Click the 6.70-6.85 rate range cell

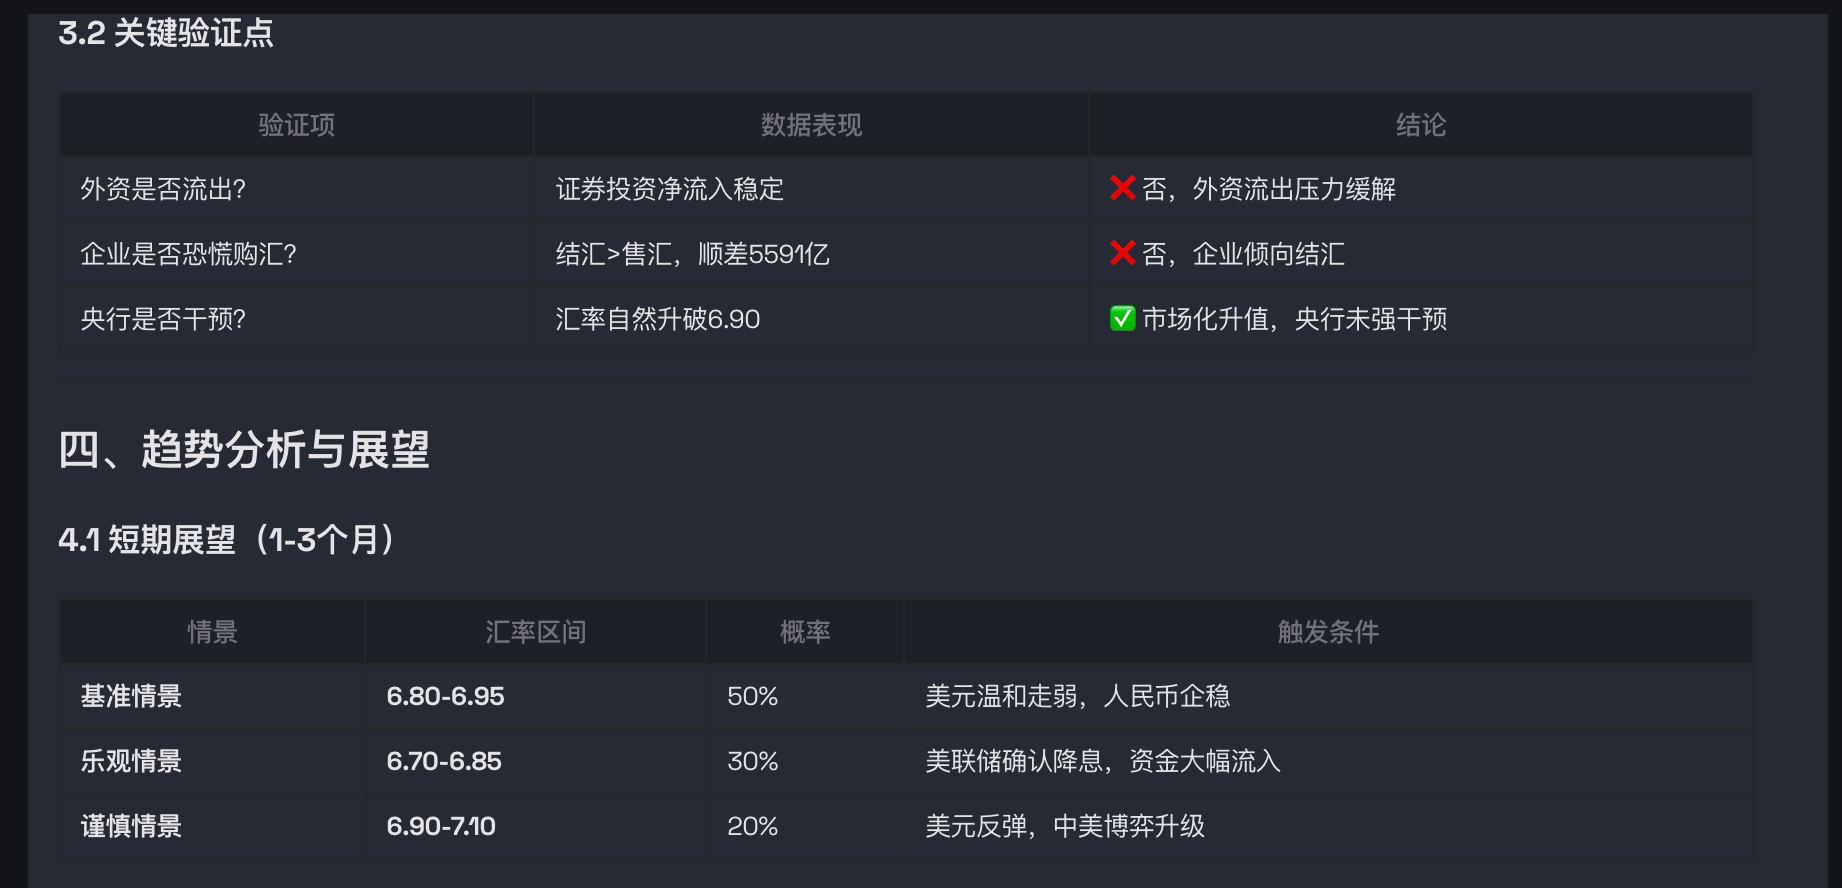(444, 761)
